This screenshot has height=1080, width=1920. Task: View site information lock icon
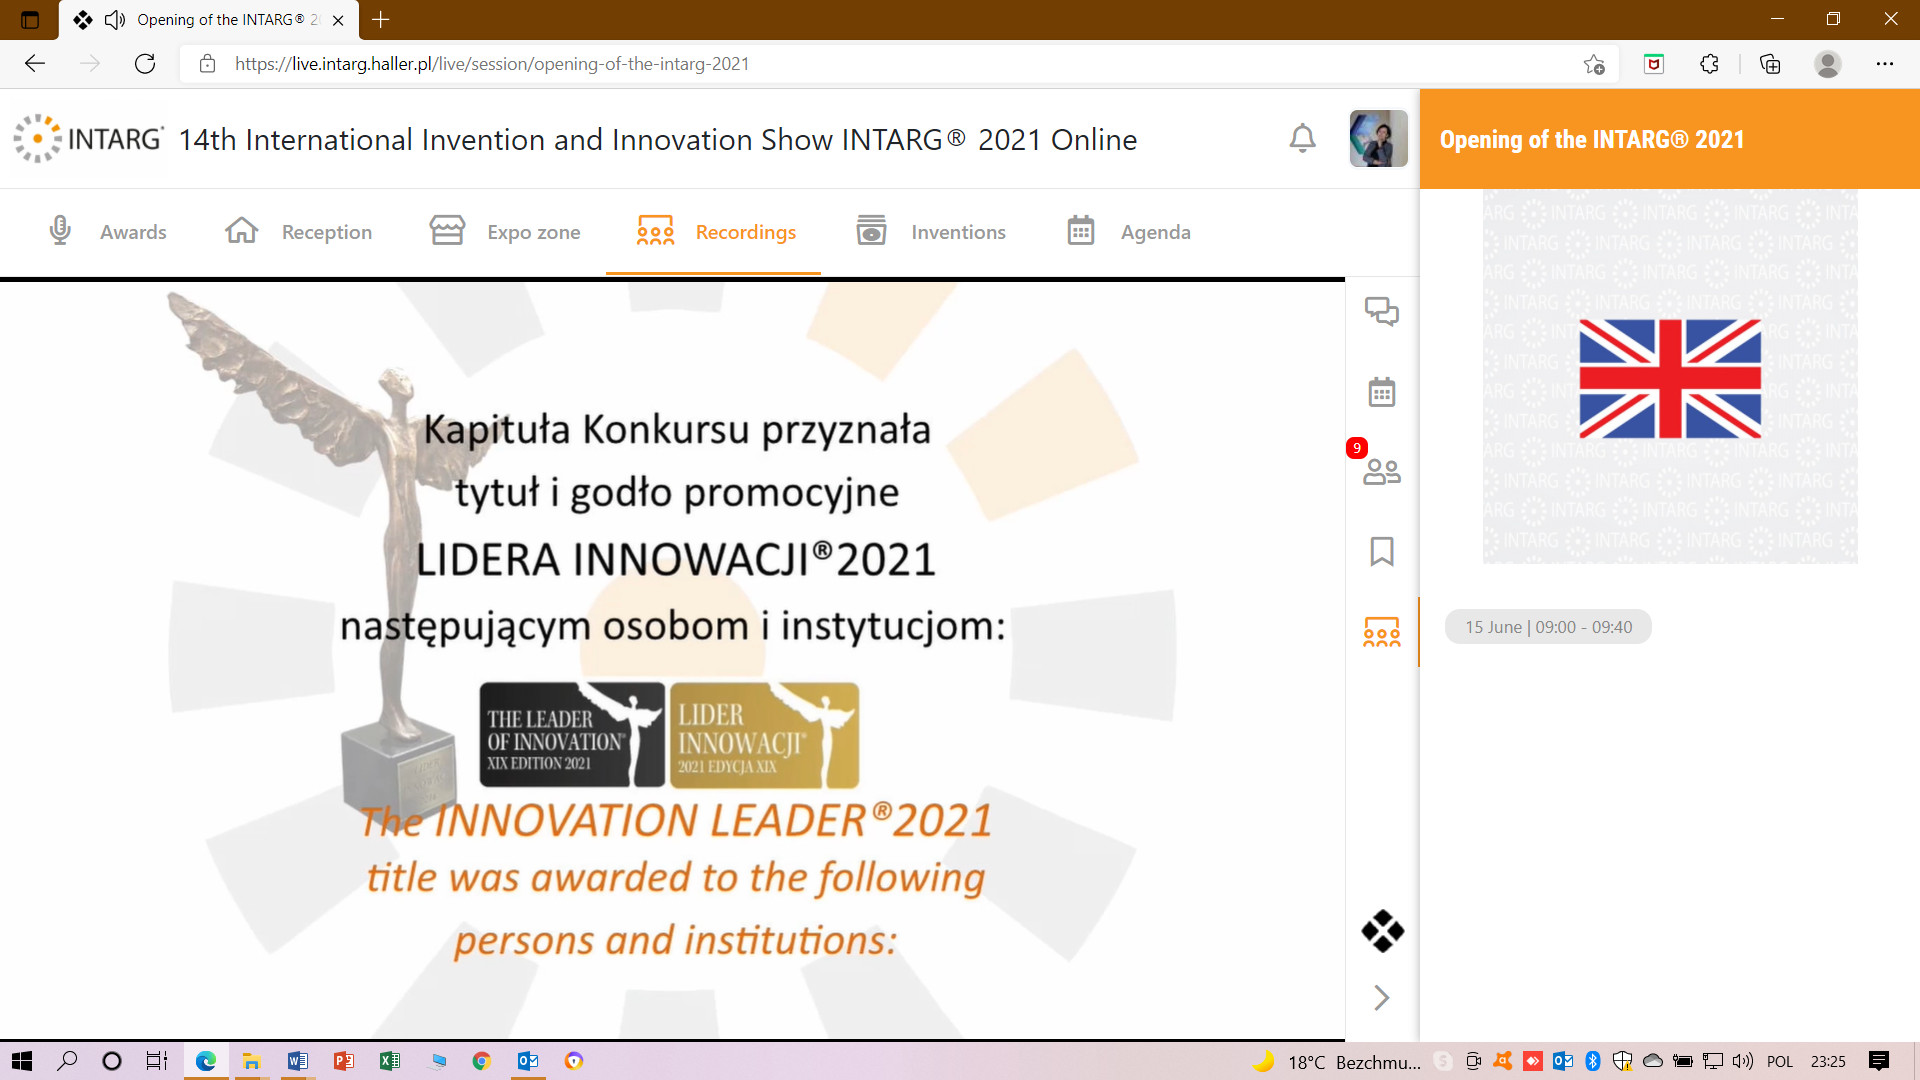tap(207, 64)
